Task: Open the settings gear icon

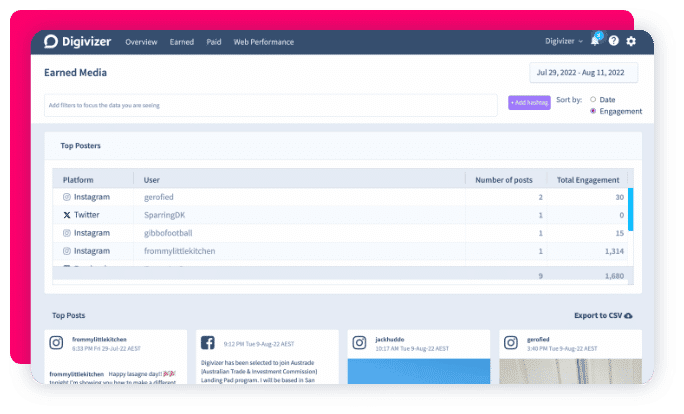Action: pyautogui.click(x=631, y=42)
